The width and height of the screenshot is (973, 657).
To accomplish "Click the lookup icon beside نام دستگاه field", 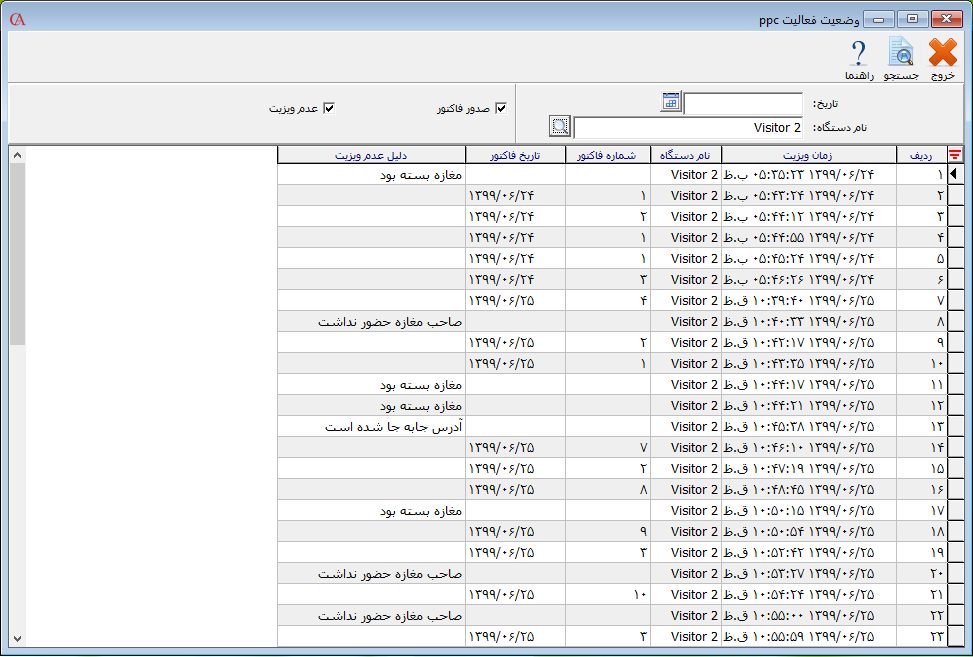I will 560,127.
